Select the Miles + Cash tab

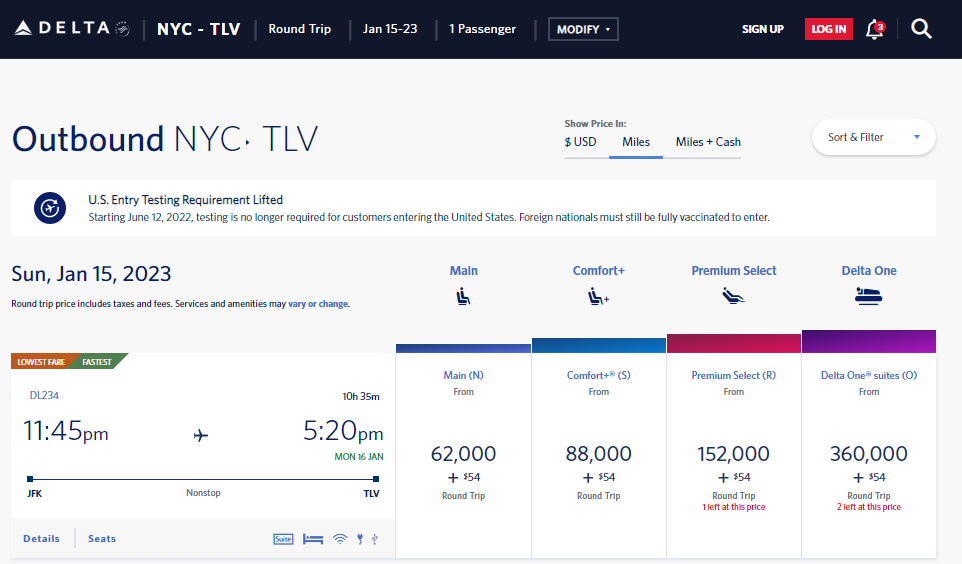pyautogui.click(x=708, y=142)
